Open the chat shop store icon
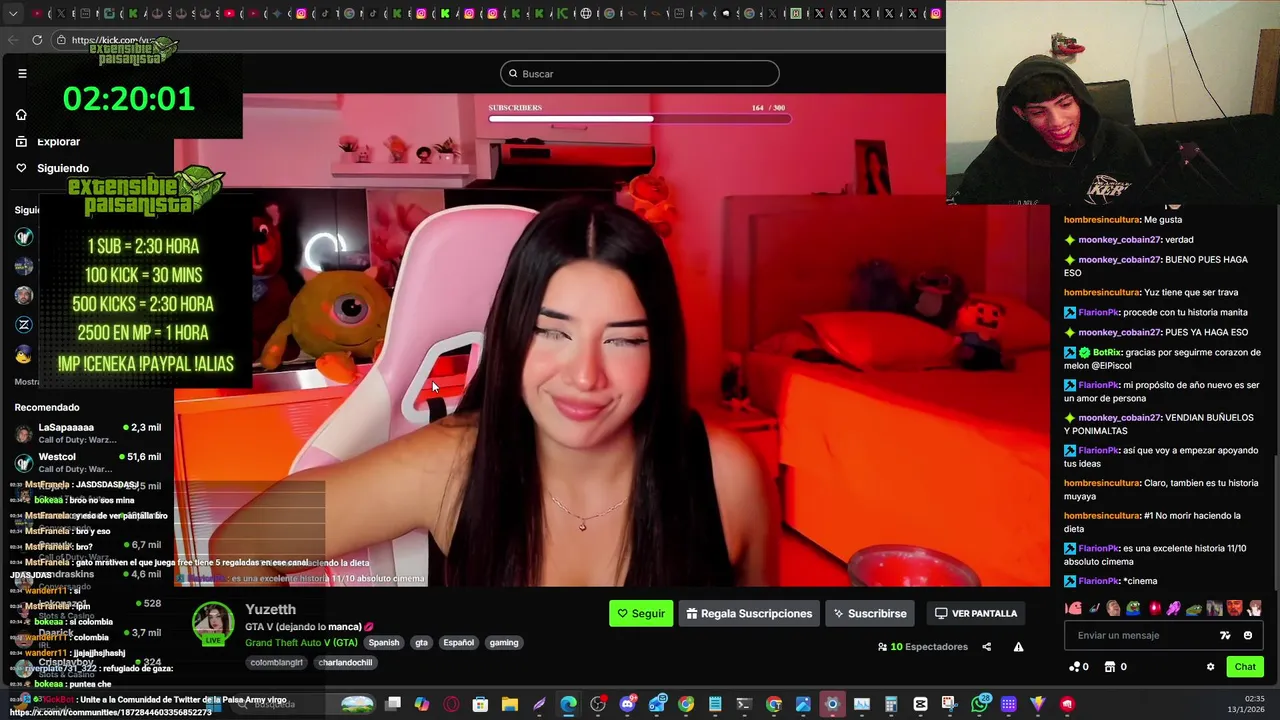Viewport: 1280px width, 720px height. click(1110, 667)
